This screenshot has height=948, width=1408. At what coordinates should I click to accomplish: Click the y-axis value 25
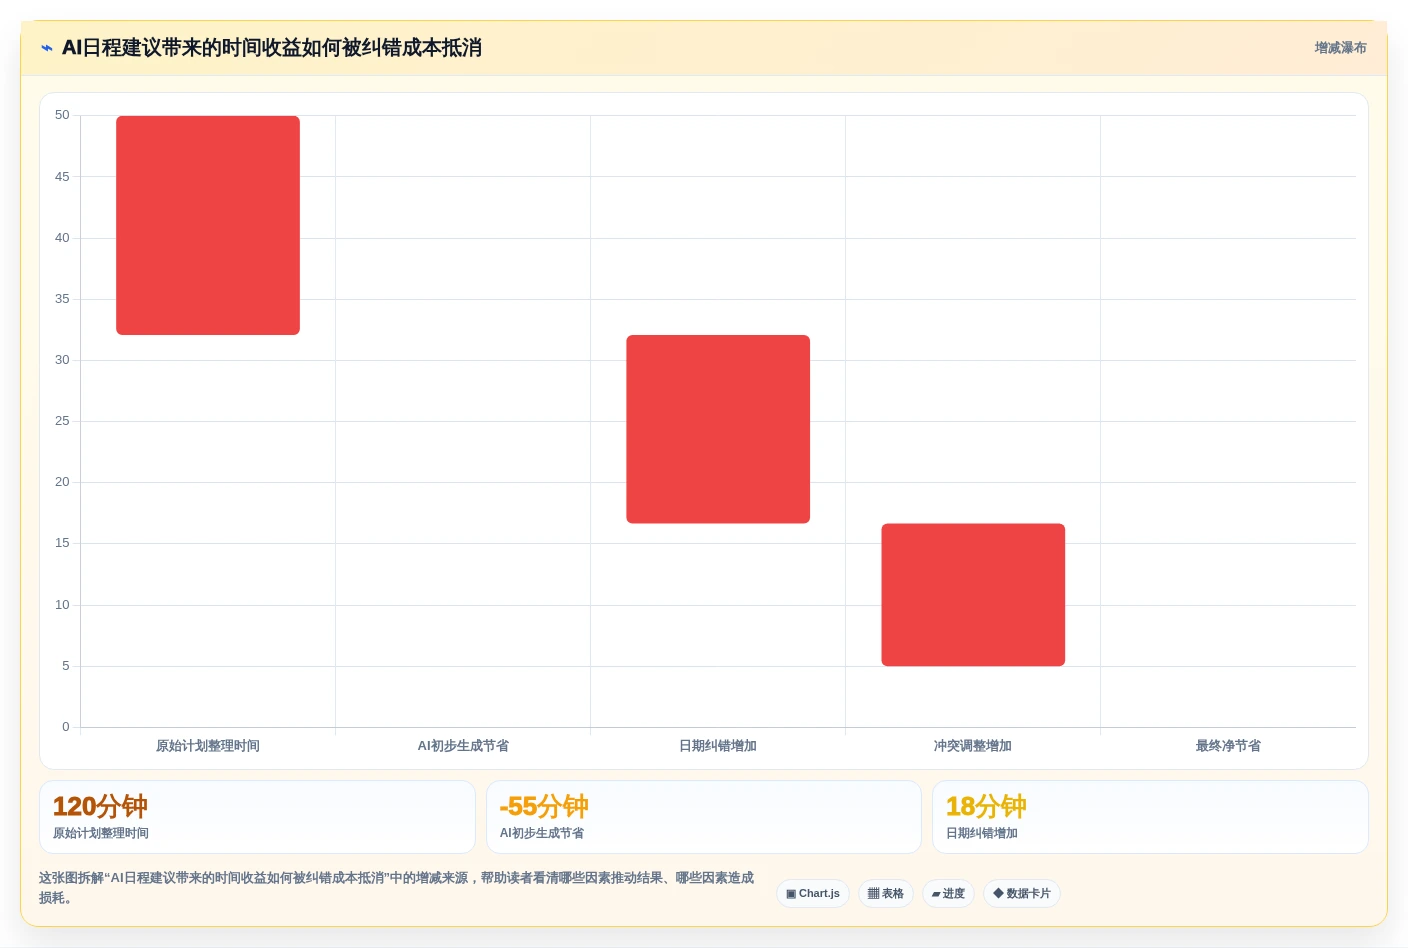pyautogui.click(x=62, y=421)
